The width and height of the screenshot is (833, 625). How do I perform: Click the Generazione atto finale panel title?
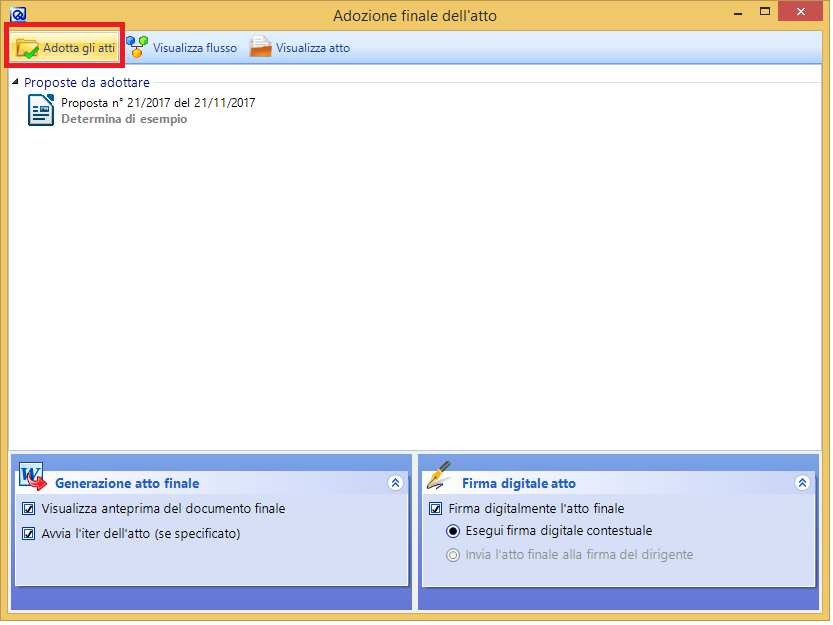pos(128,484)
